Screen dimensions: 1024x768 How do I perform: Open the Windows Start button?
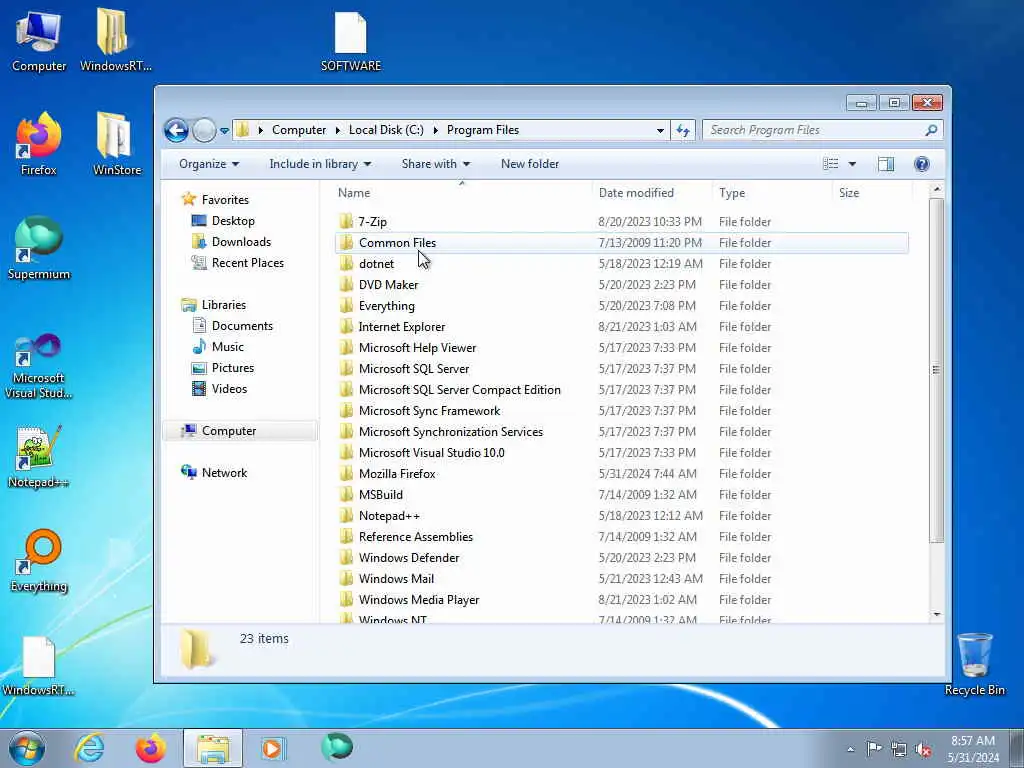27,748
